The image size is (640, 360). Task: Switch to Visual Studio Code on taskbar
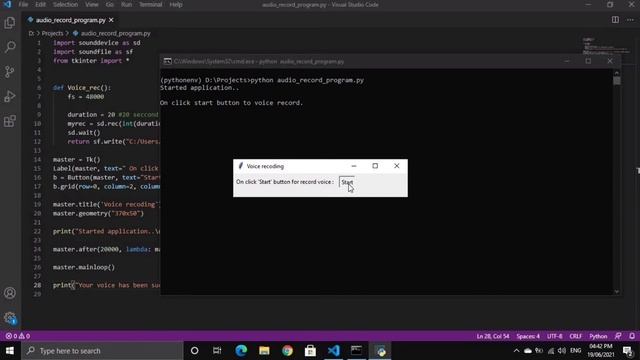pos(333,351)
